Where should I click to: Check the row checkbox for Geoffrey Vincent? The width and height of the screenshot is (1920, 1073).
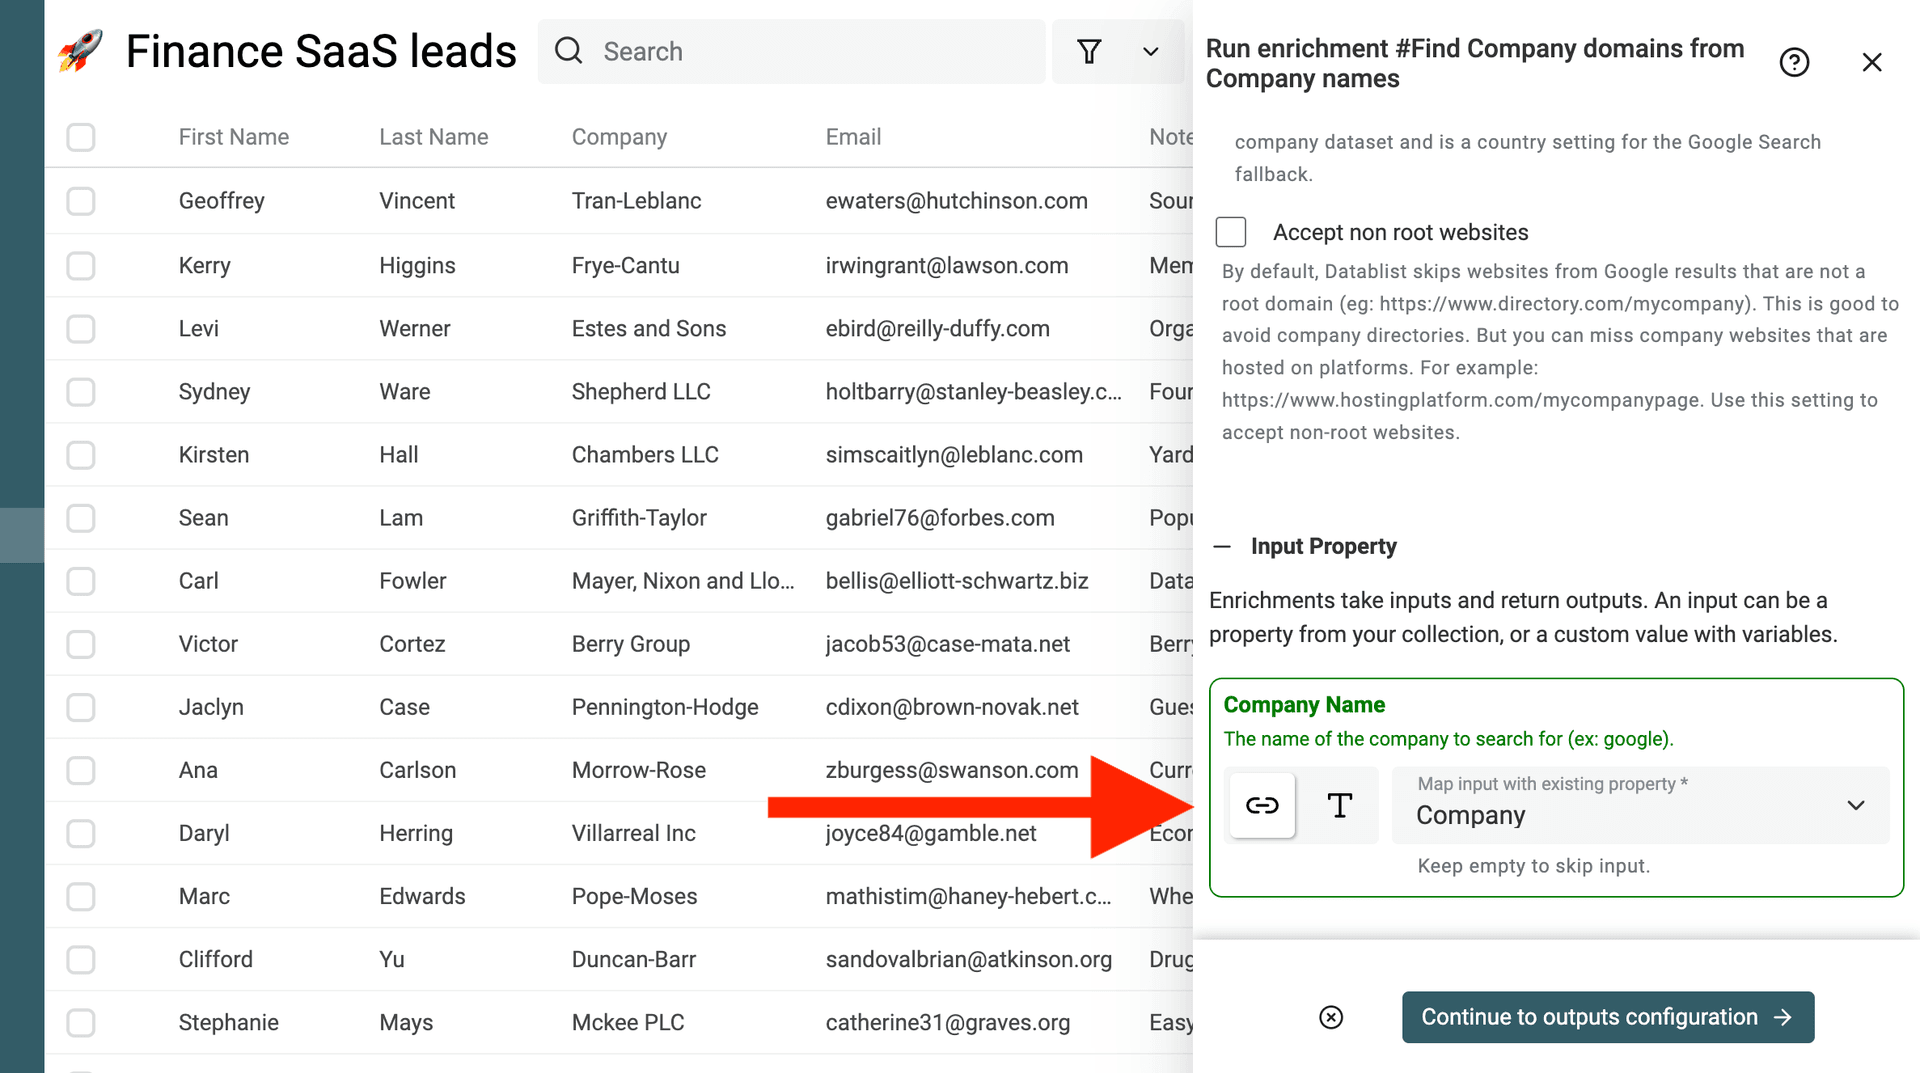point(80,200)
